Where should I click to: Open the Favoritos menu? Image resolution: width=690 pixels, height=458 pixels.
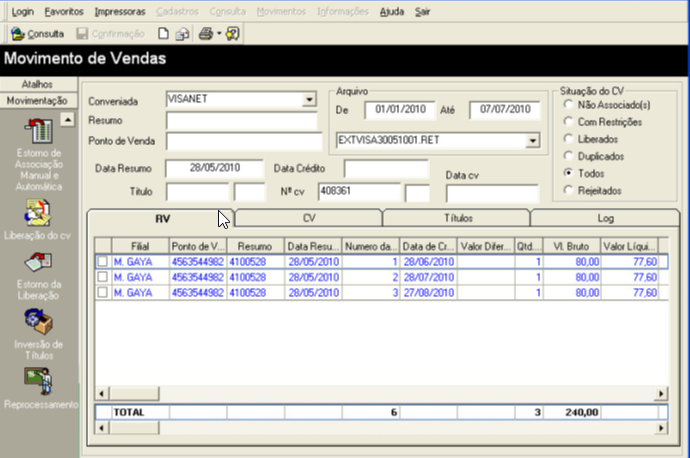pyautogui.click(x=64, y=12)
